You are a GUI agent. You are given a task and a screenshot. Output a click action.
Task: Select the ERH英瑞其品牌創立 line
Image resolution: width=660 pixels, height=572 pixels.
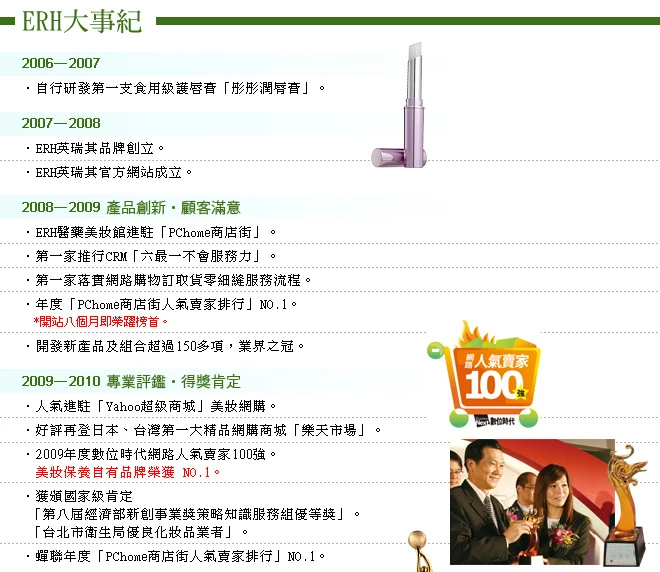(95, 148)
